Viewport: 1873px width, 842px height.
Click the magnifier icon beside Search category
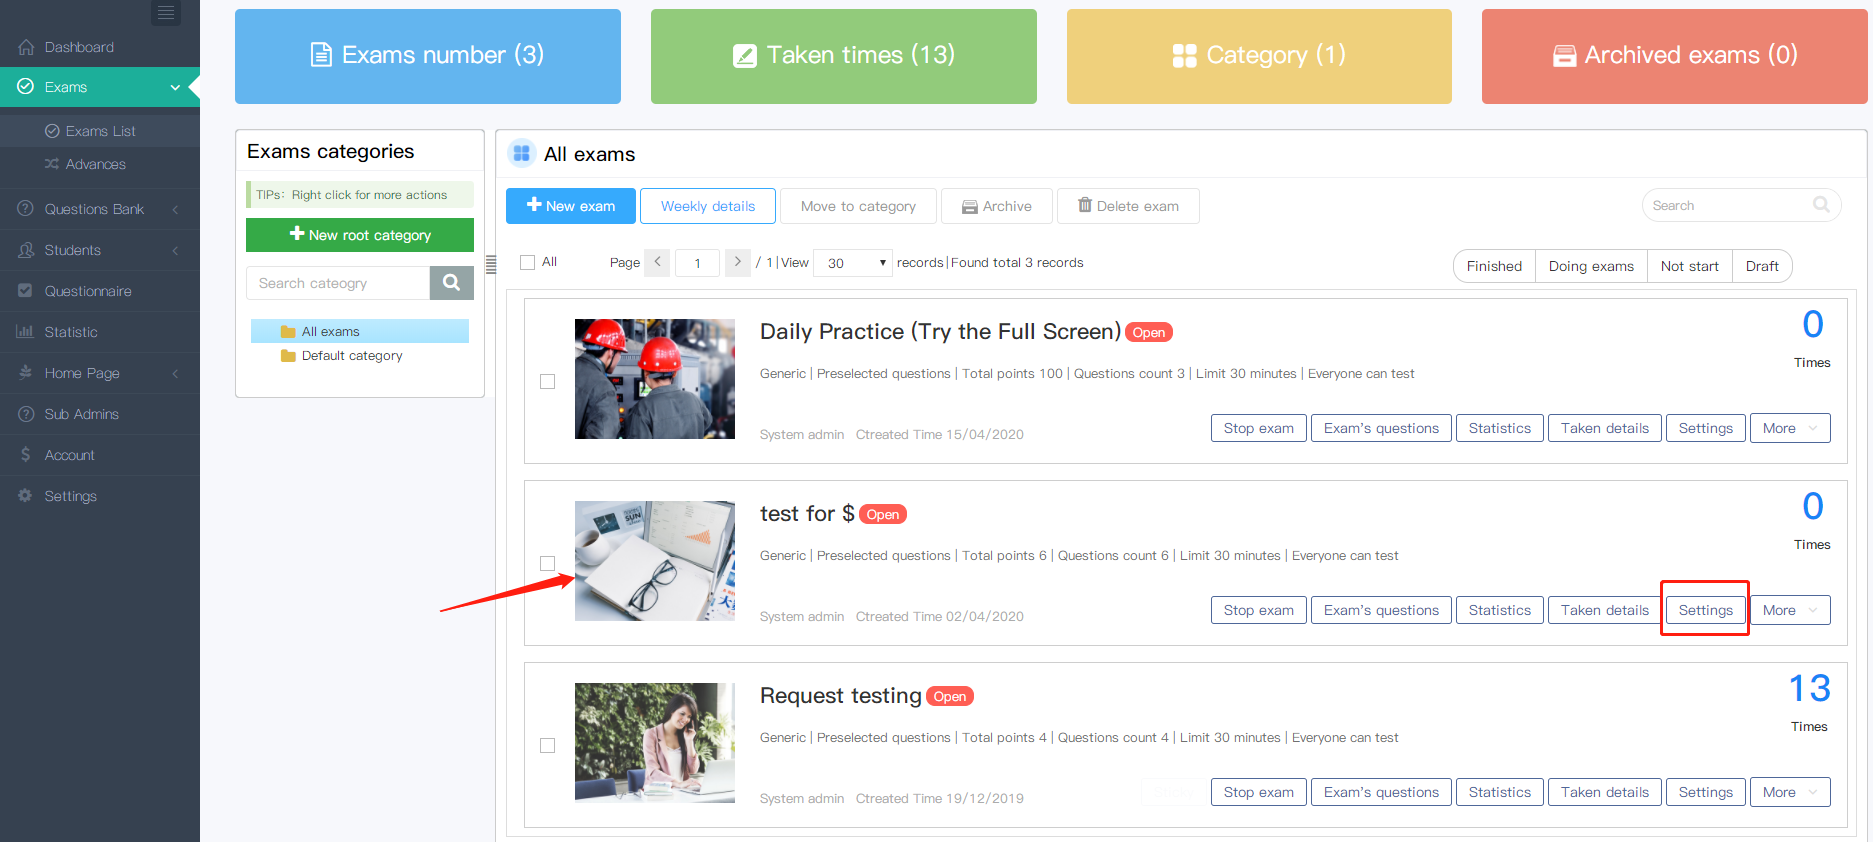451,283
